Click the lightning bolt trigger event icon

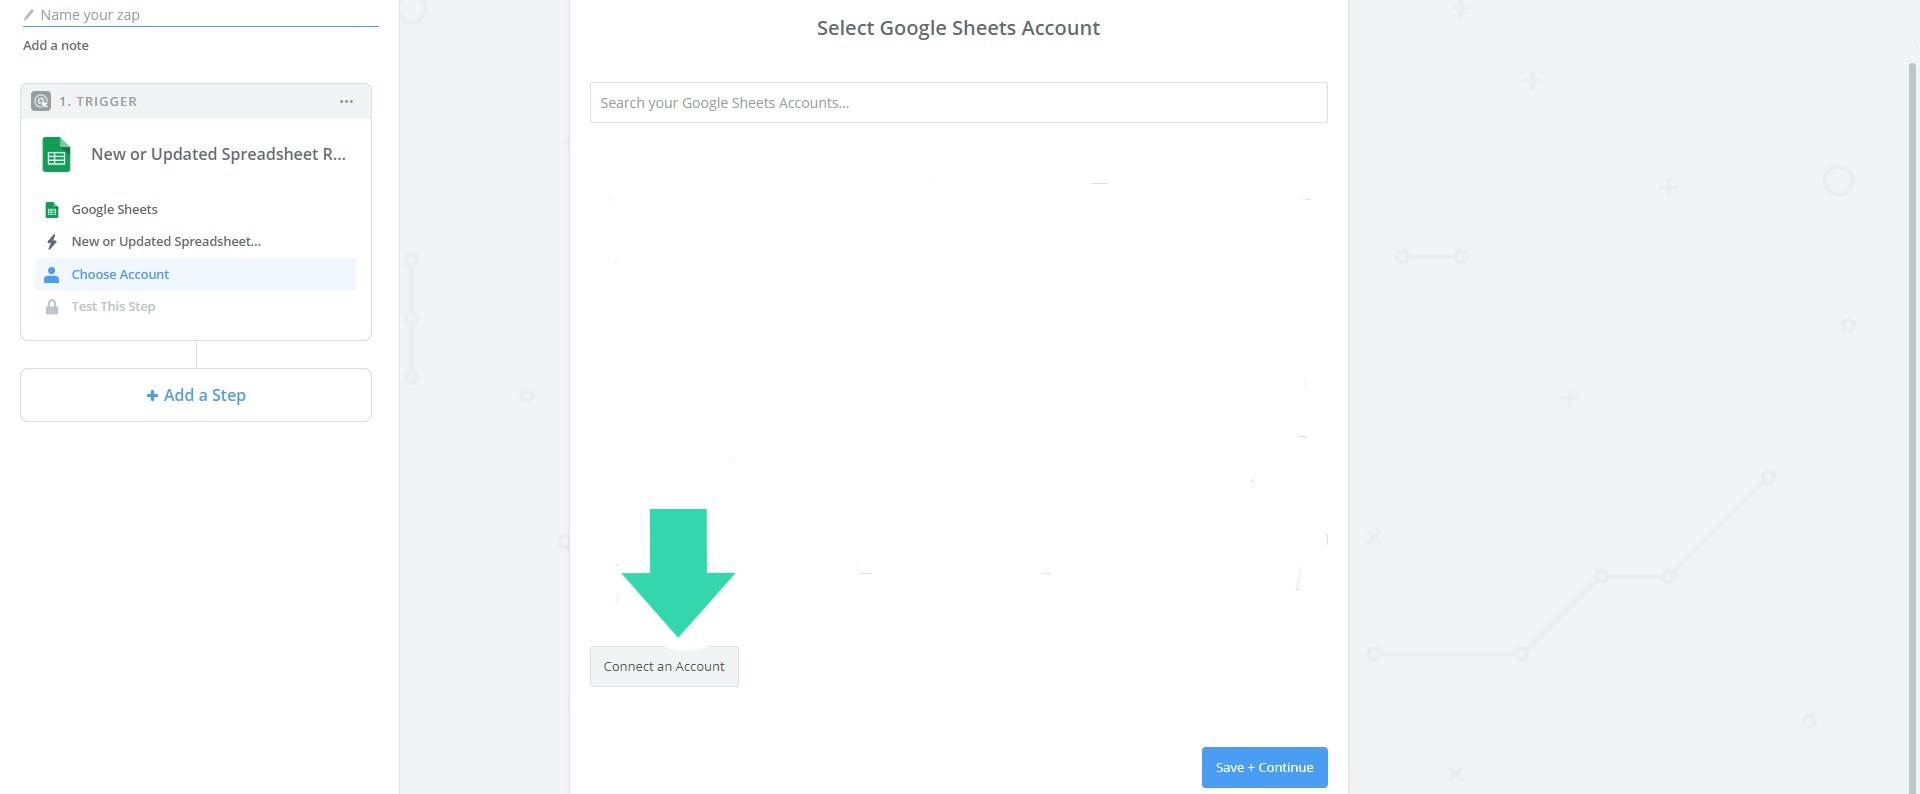click(x=52, y=242)
